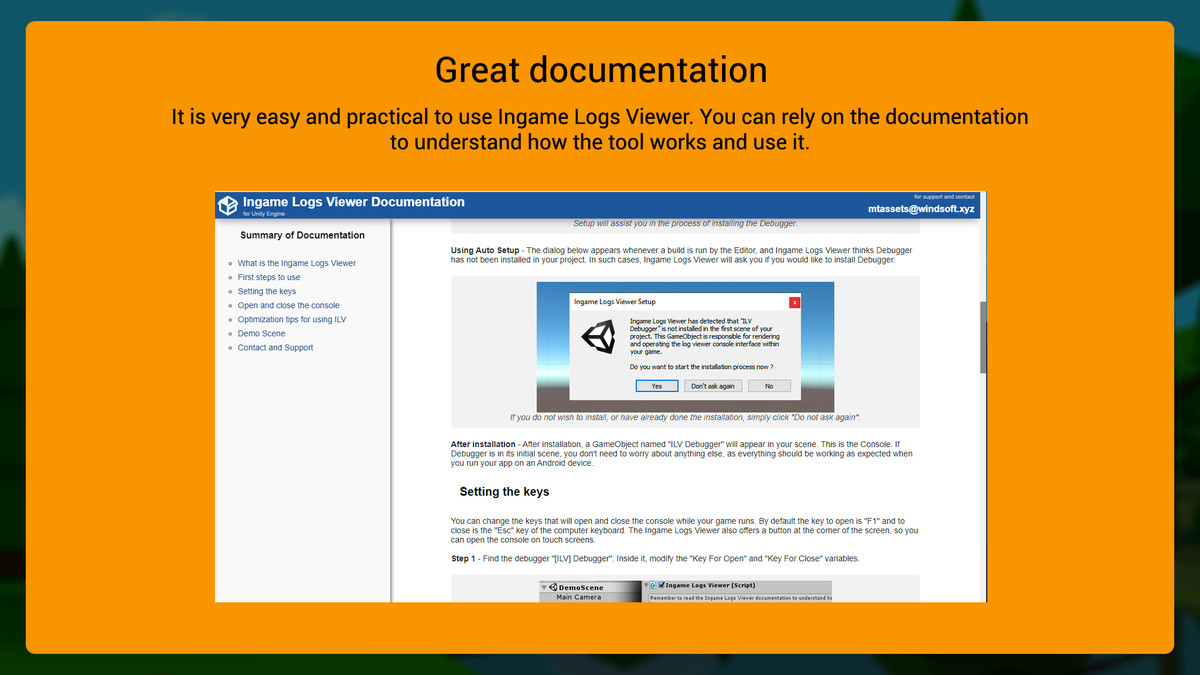Click Yes in the setup dialog
Screen dimensions: 1200x675
point(657,386)
